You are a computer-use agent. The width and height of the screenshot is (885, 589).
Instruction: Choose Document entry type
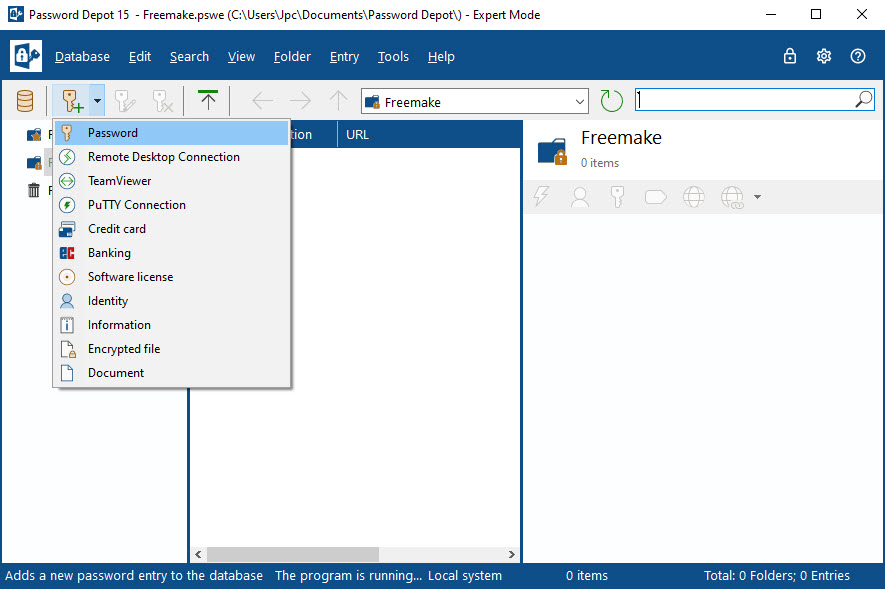click(x=172, y=372)
